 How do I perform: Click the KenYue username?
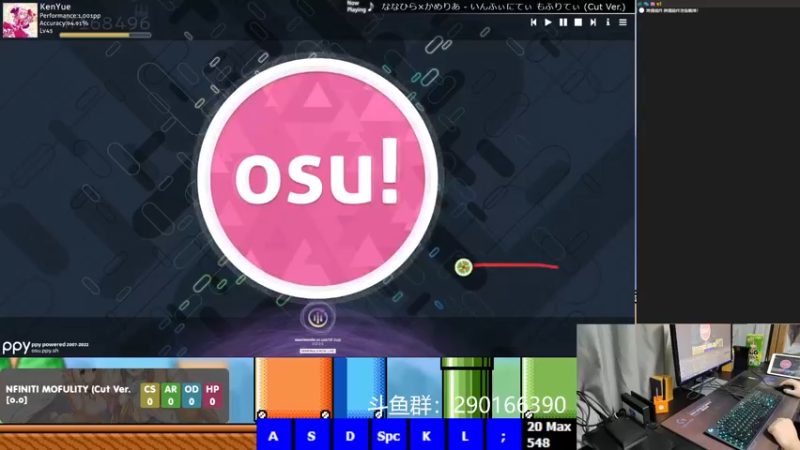click(x=55, y=7)
